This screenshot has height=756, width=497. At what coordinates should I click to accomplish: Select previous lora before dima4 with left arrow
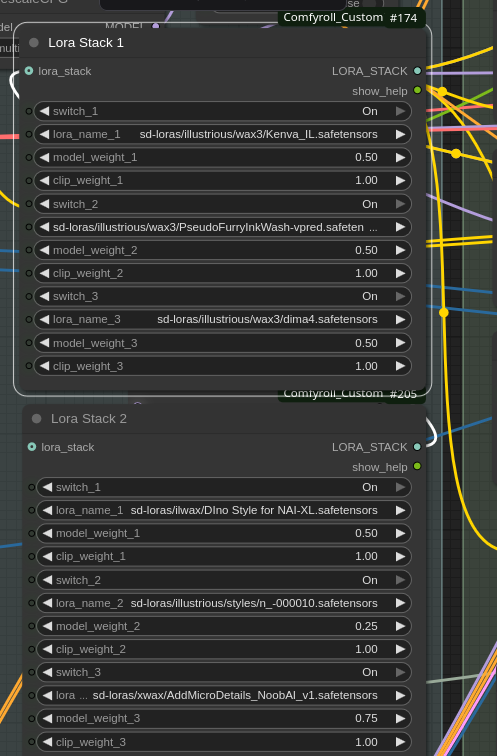[44, 320]
